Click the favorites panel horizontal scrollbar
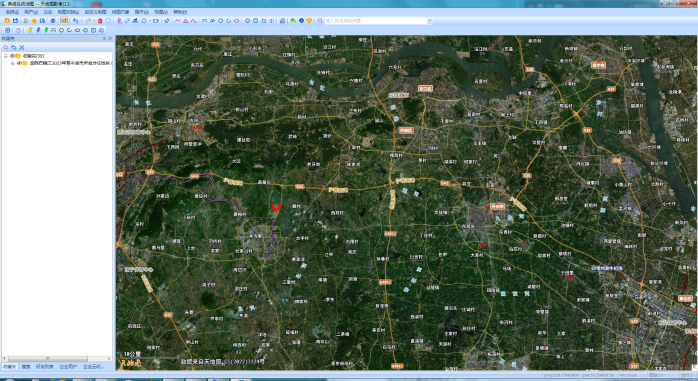The image size is (698, 381). 48,358
